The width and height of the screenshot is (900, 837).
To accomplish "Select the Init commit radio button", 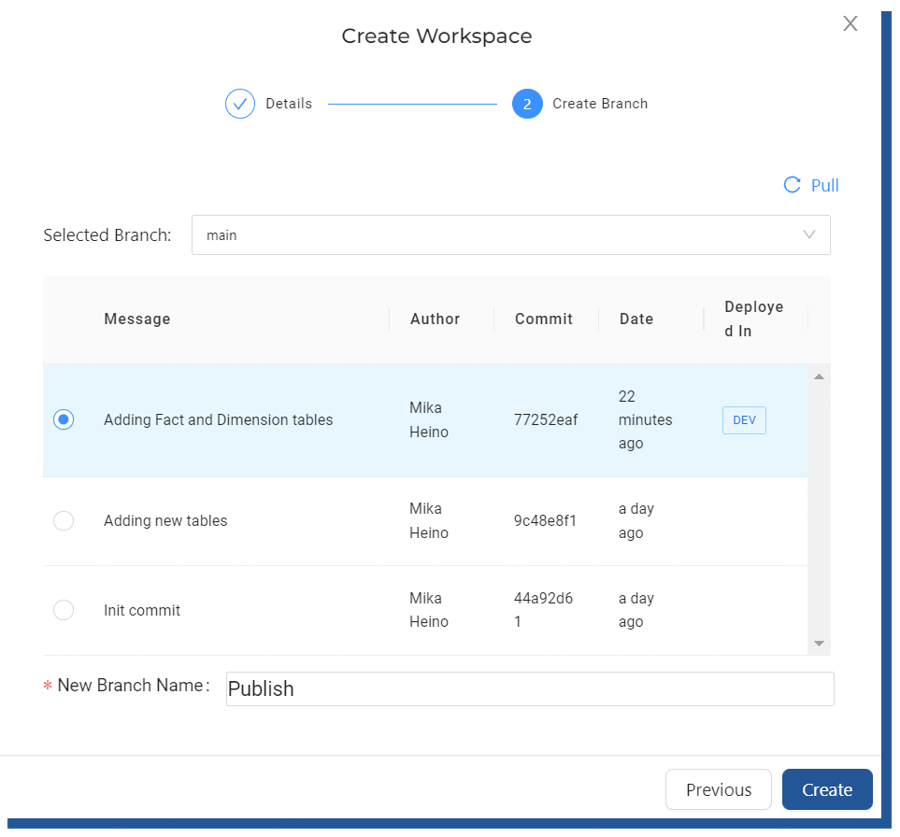I will click(x=63, y=610).
